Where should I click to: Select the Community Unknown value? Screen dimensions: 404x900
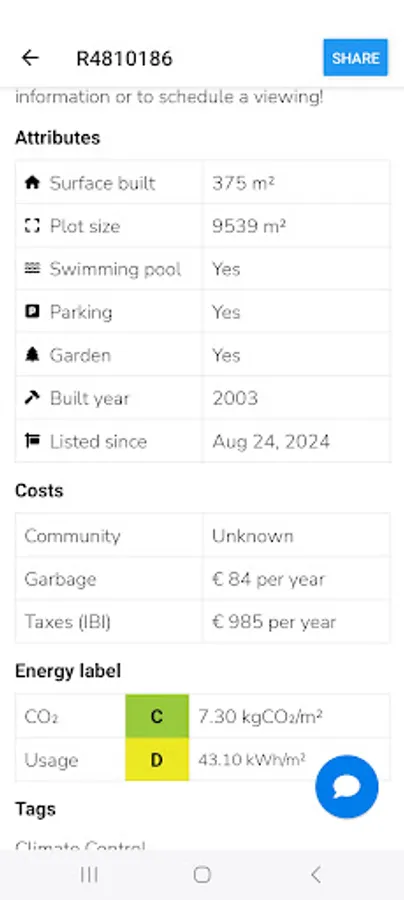coord(252,536)
